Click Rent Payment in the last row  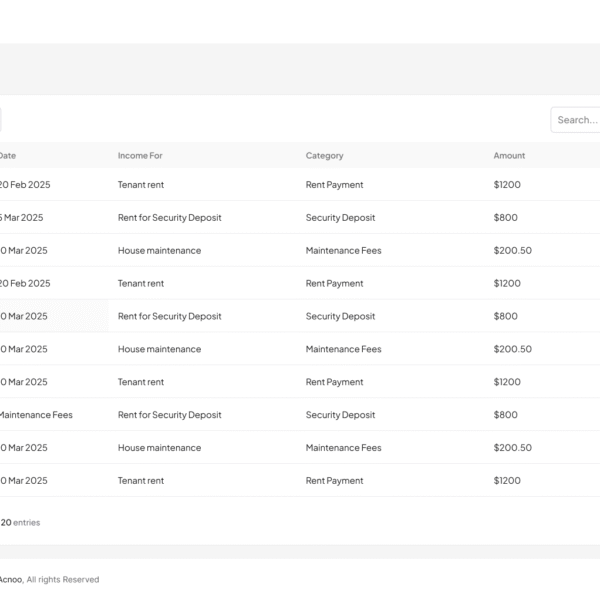(334, 481)
